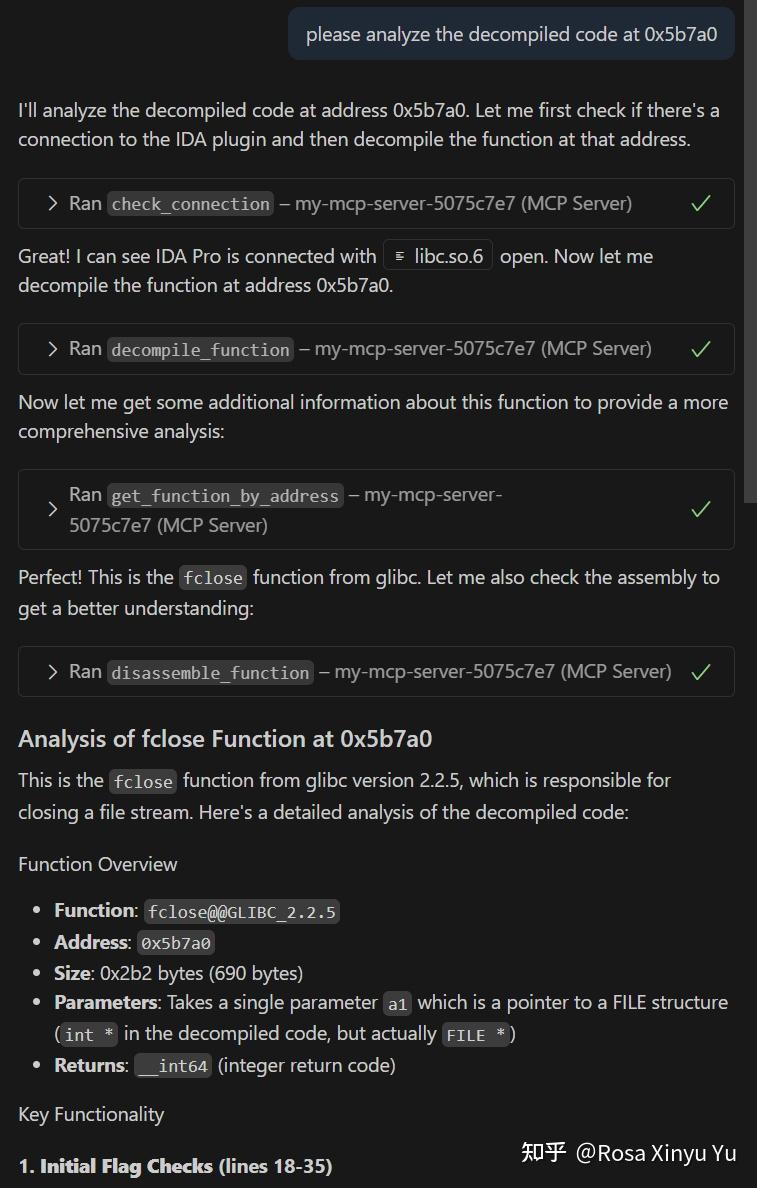Click the FILE * code token
This screenshot has width=757, height=1188.
point(477,1034)
